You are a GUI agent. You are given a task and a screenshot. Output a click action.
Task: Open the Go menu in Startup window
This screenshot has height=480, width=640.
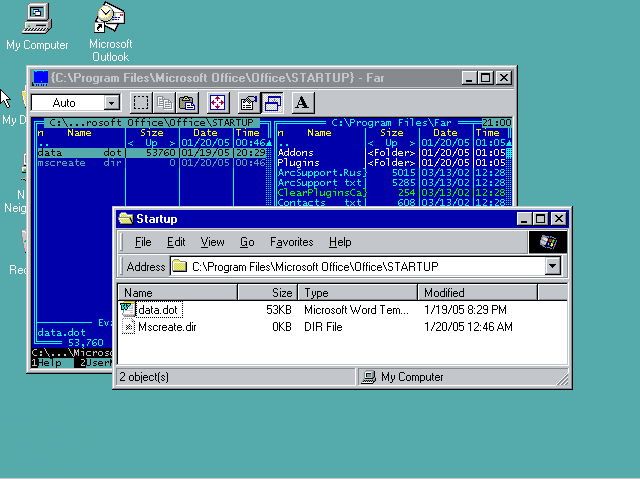(x=247, y=242)
